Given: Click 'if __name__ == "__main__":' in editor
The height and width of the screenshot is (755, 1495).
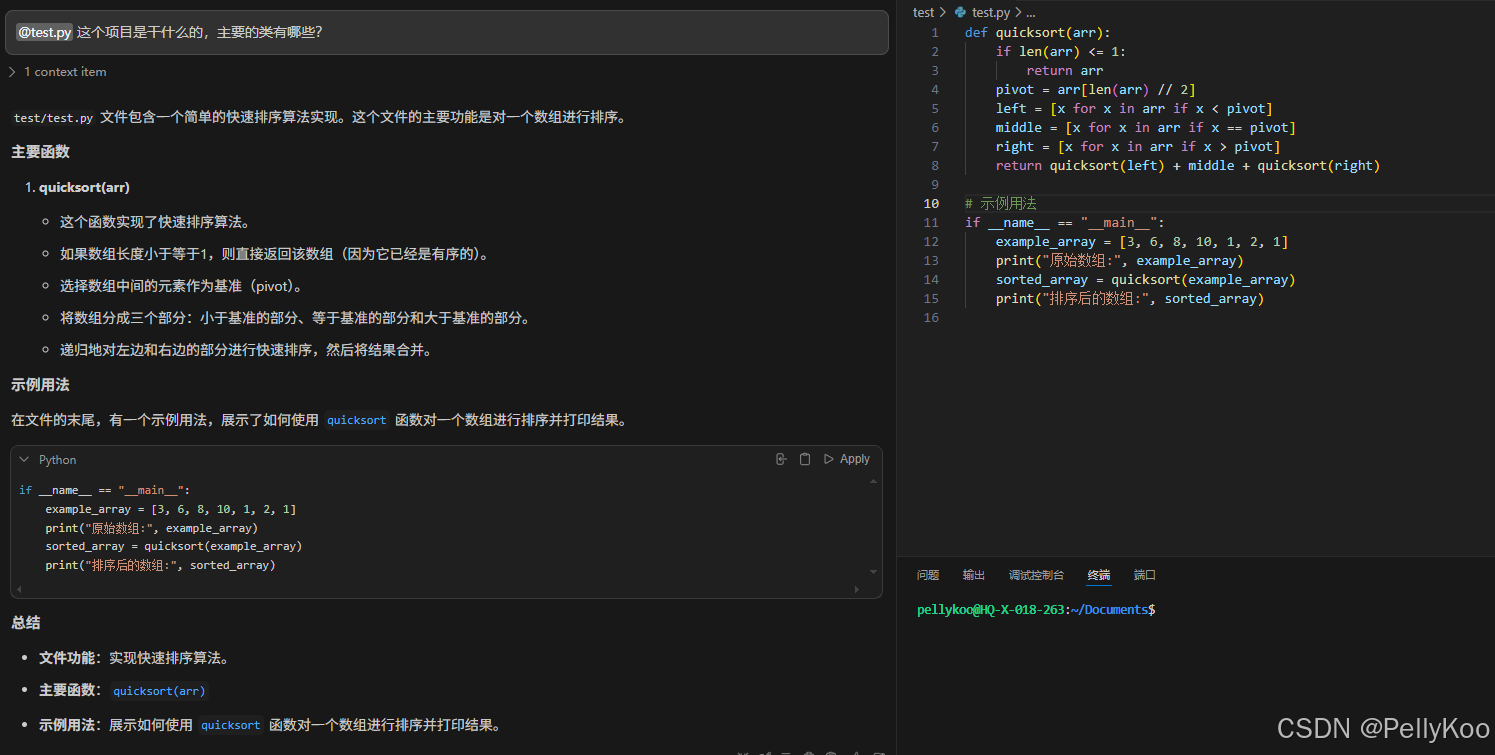Looking at the screenshot, I should (1065, 223).
